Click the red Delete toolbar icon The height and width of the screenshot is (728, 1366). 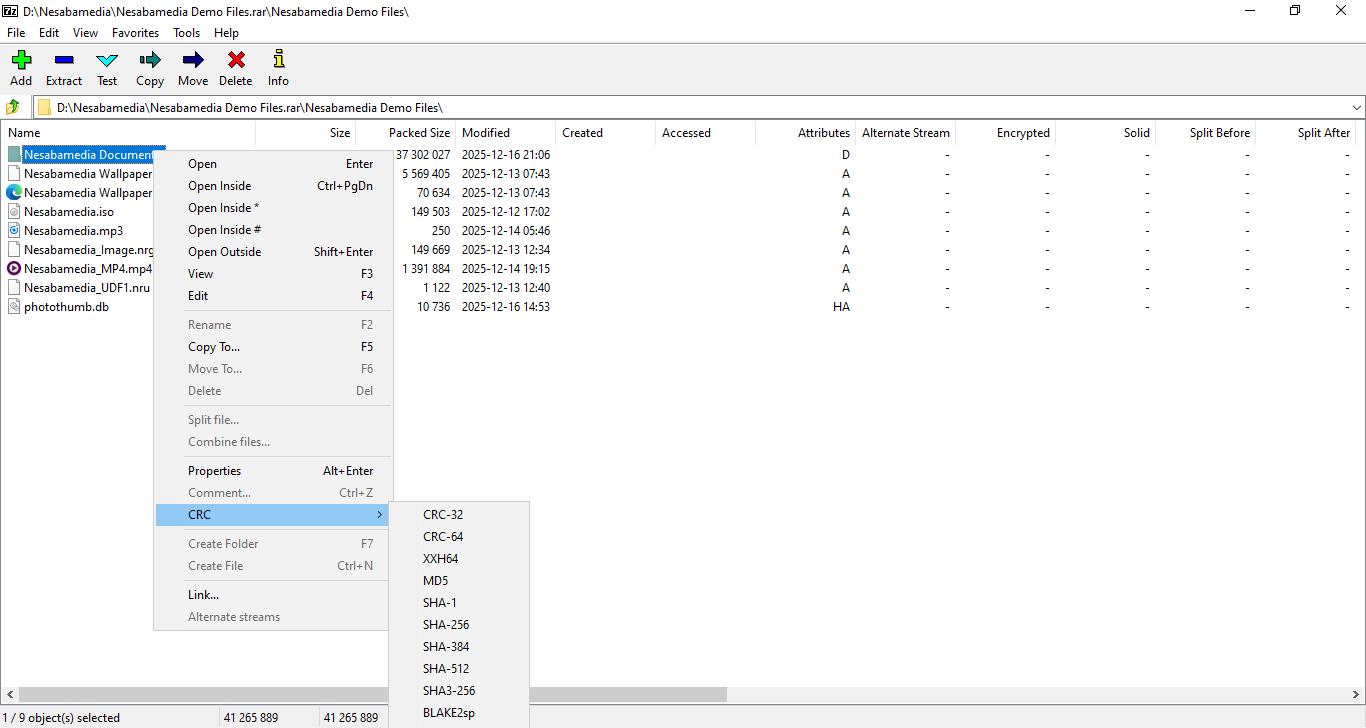coord(236,61)
